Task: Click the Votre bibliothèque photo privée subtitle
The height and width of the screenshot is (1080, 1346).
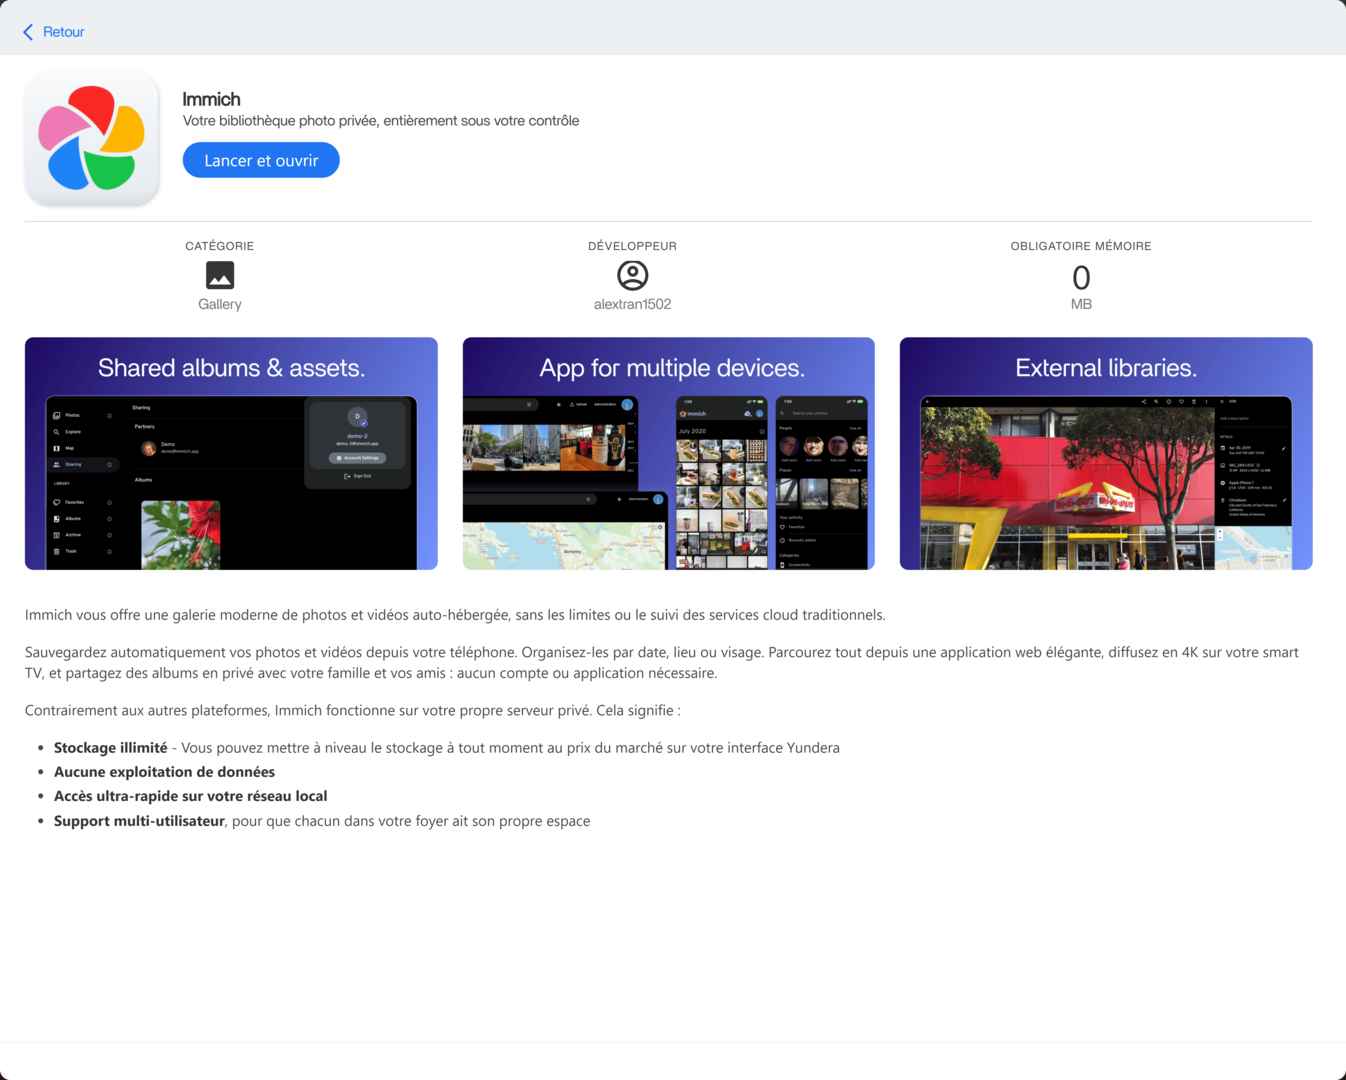Action: point(381,121)
